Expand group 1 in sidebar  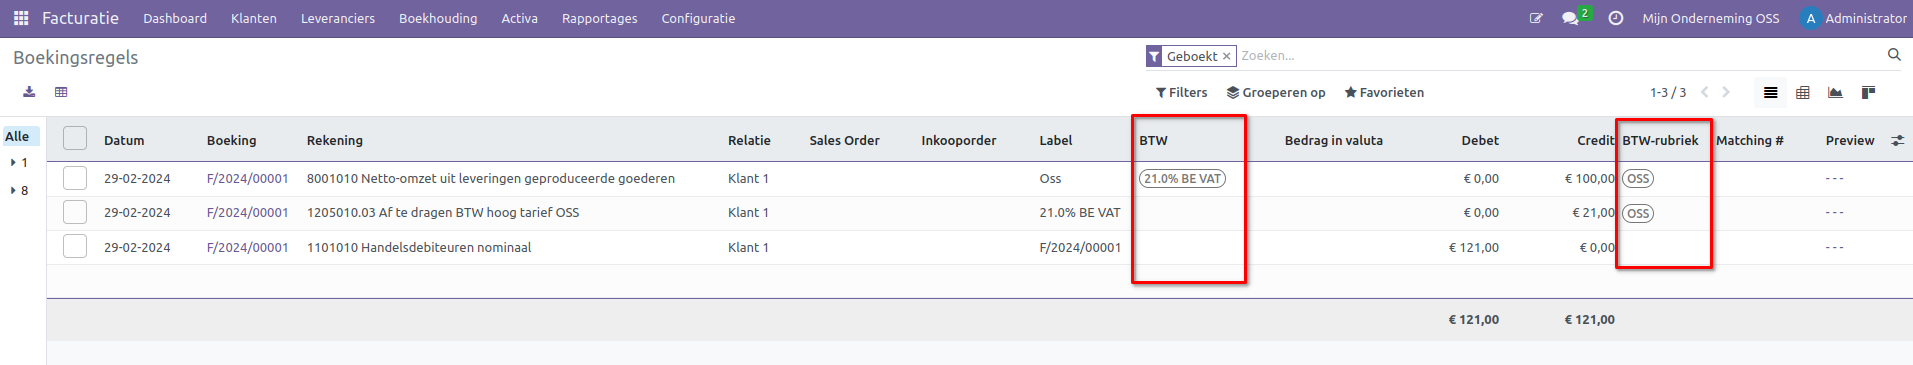coord(19,162)
